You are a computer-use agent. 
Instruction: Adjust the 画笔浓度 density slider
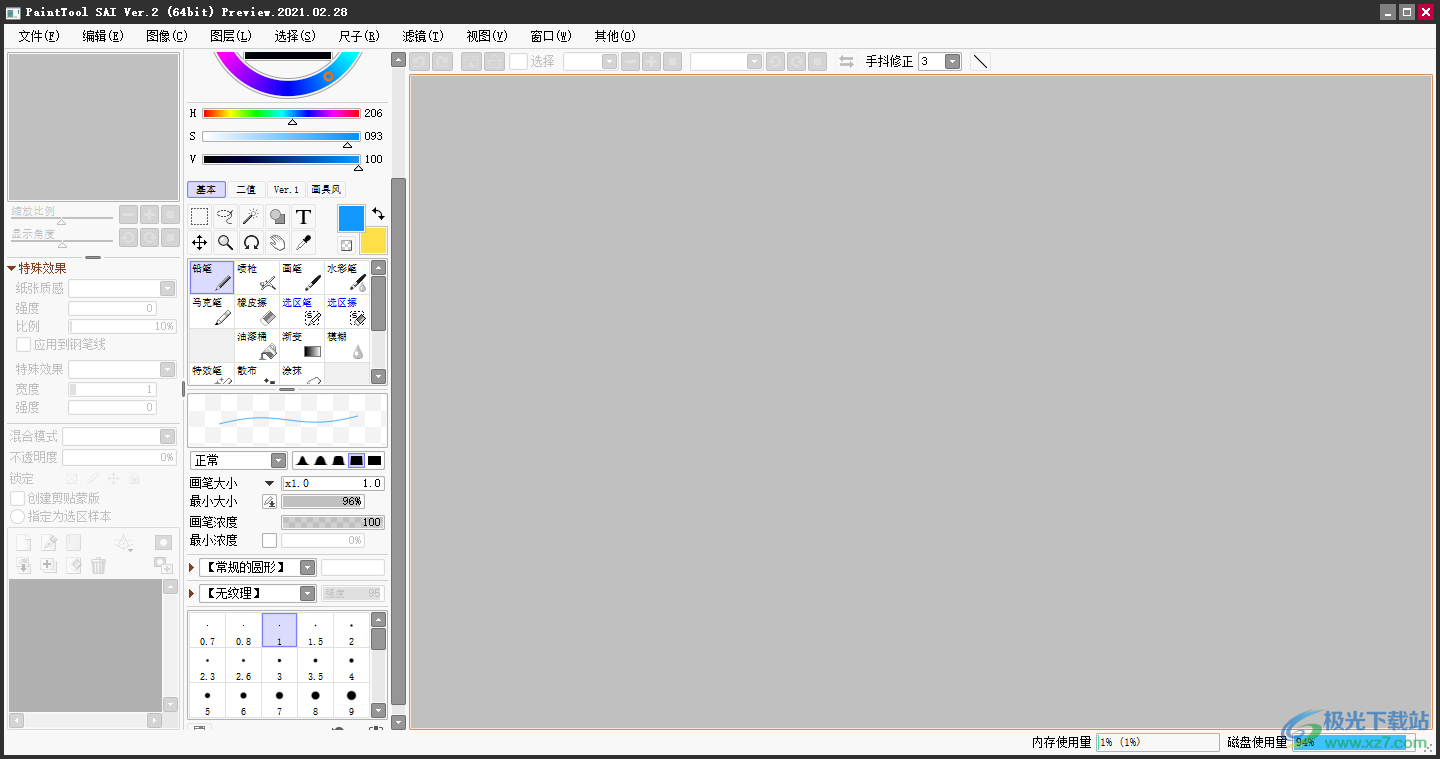click(x=333, y=522)
